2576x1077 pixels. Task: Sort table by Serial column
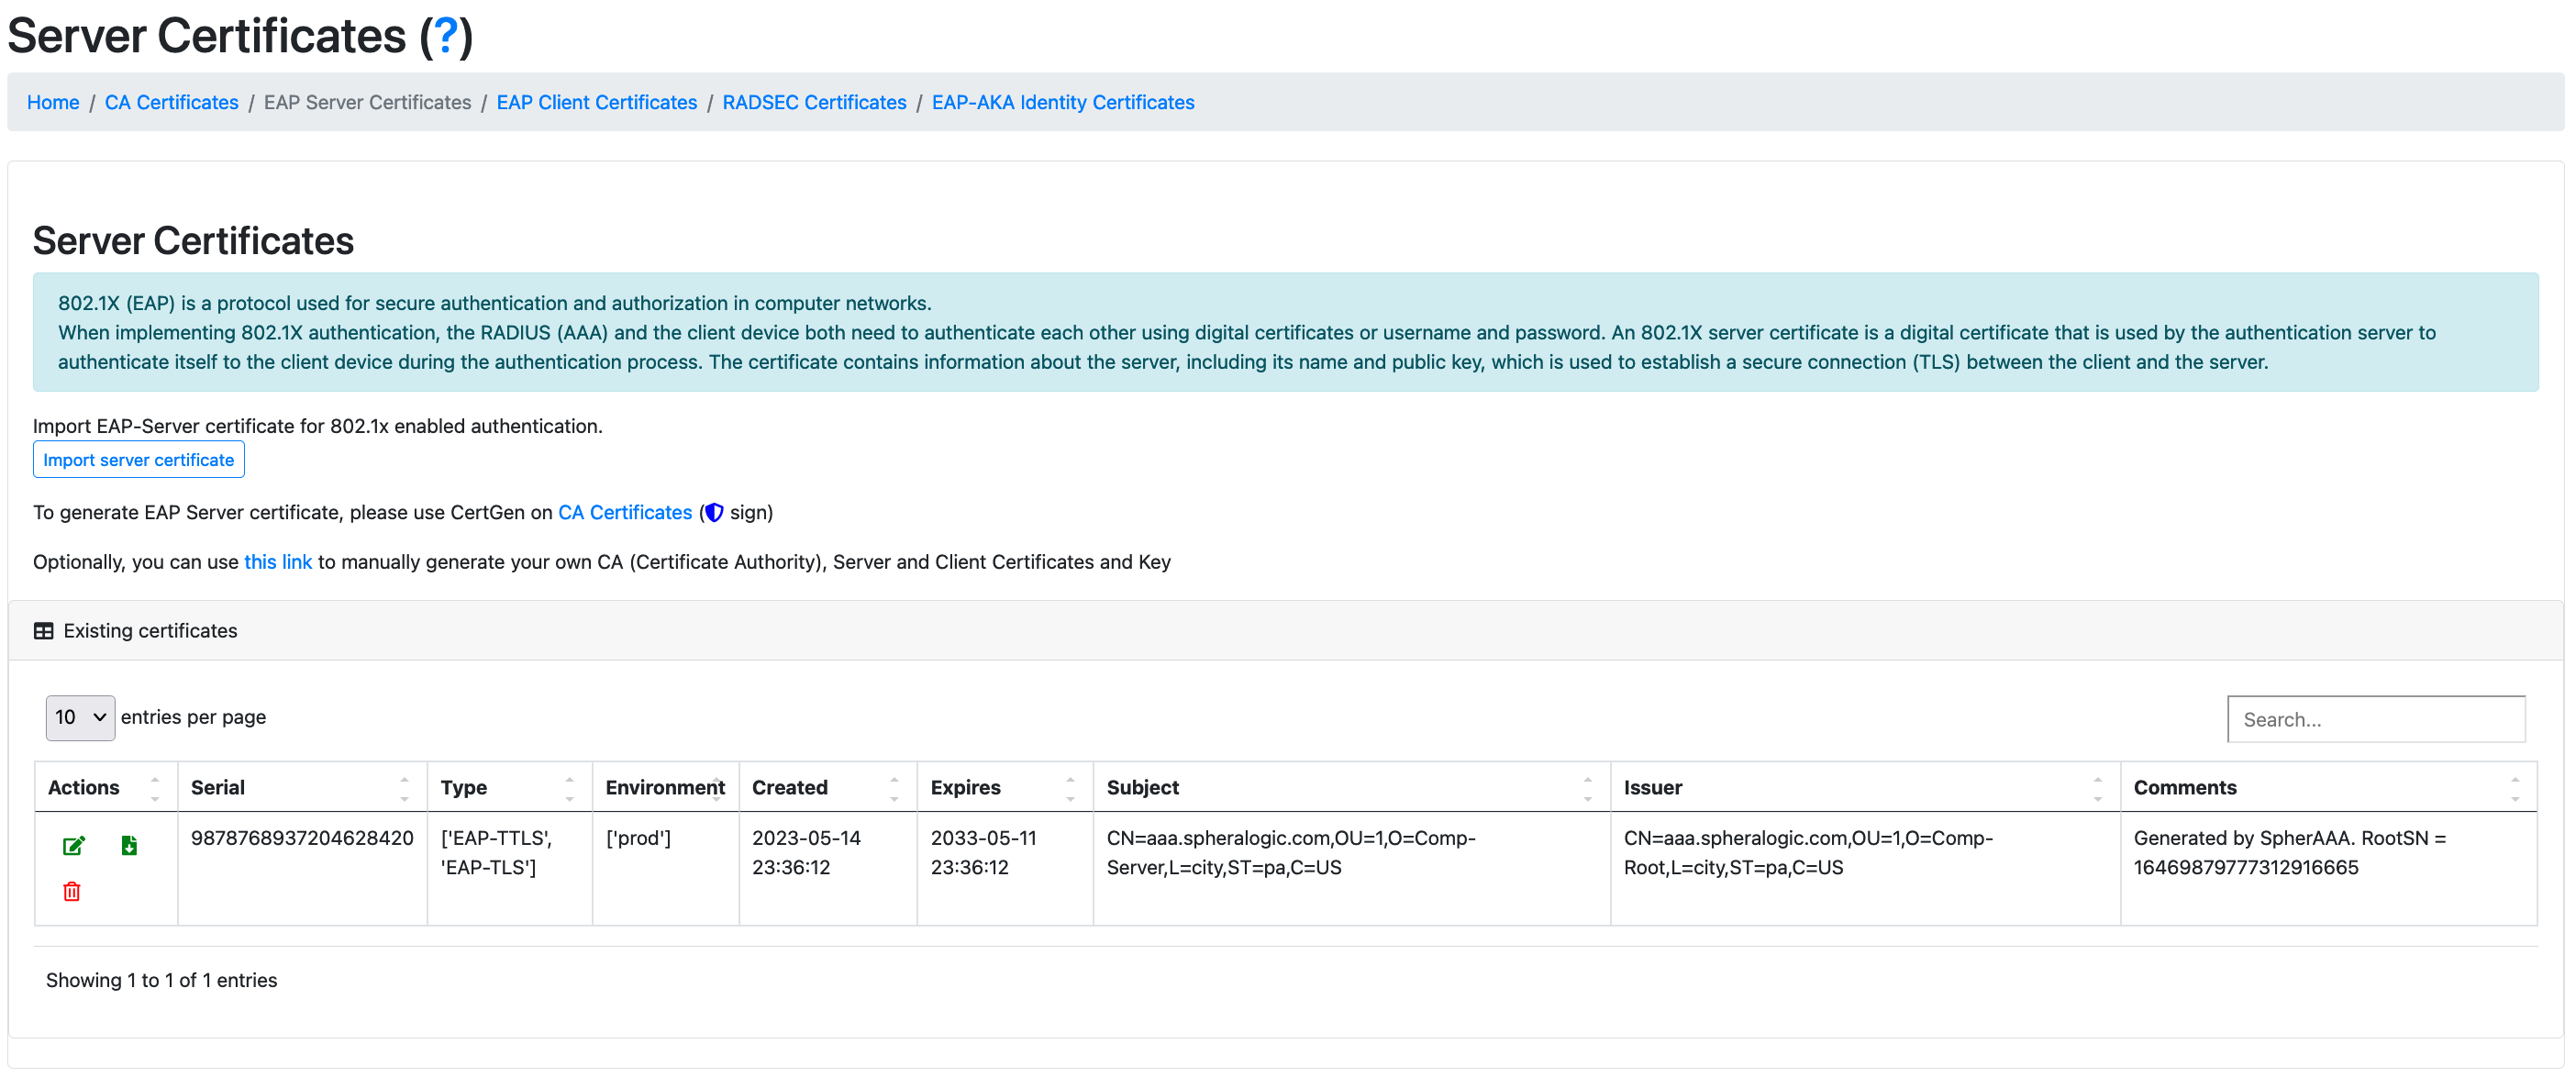tap(302, 787)
